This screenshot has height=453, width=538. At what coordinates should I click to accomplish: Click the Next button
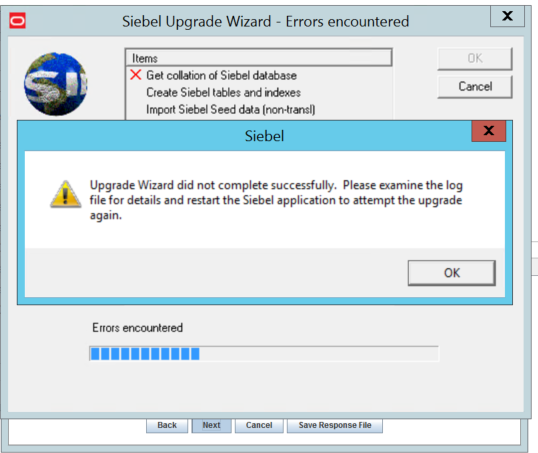click(211, 425)
